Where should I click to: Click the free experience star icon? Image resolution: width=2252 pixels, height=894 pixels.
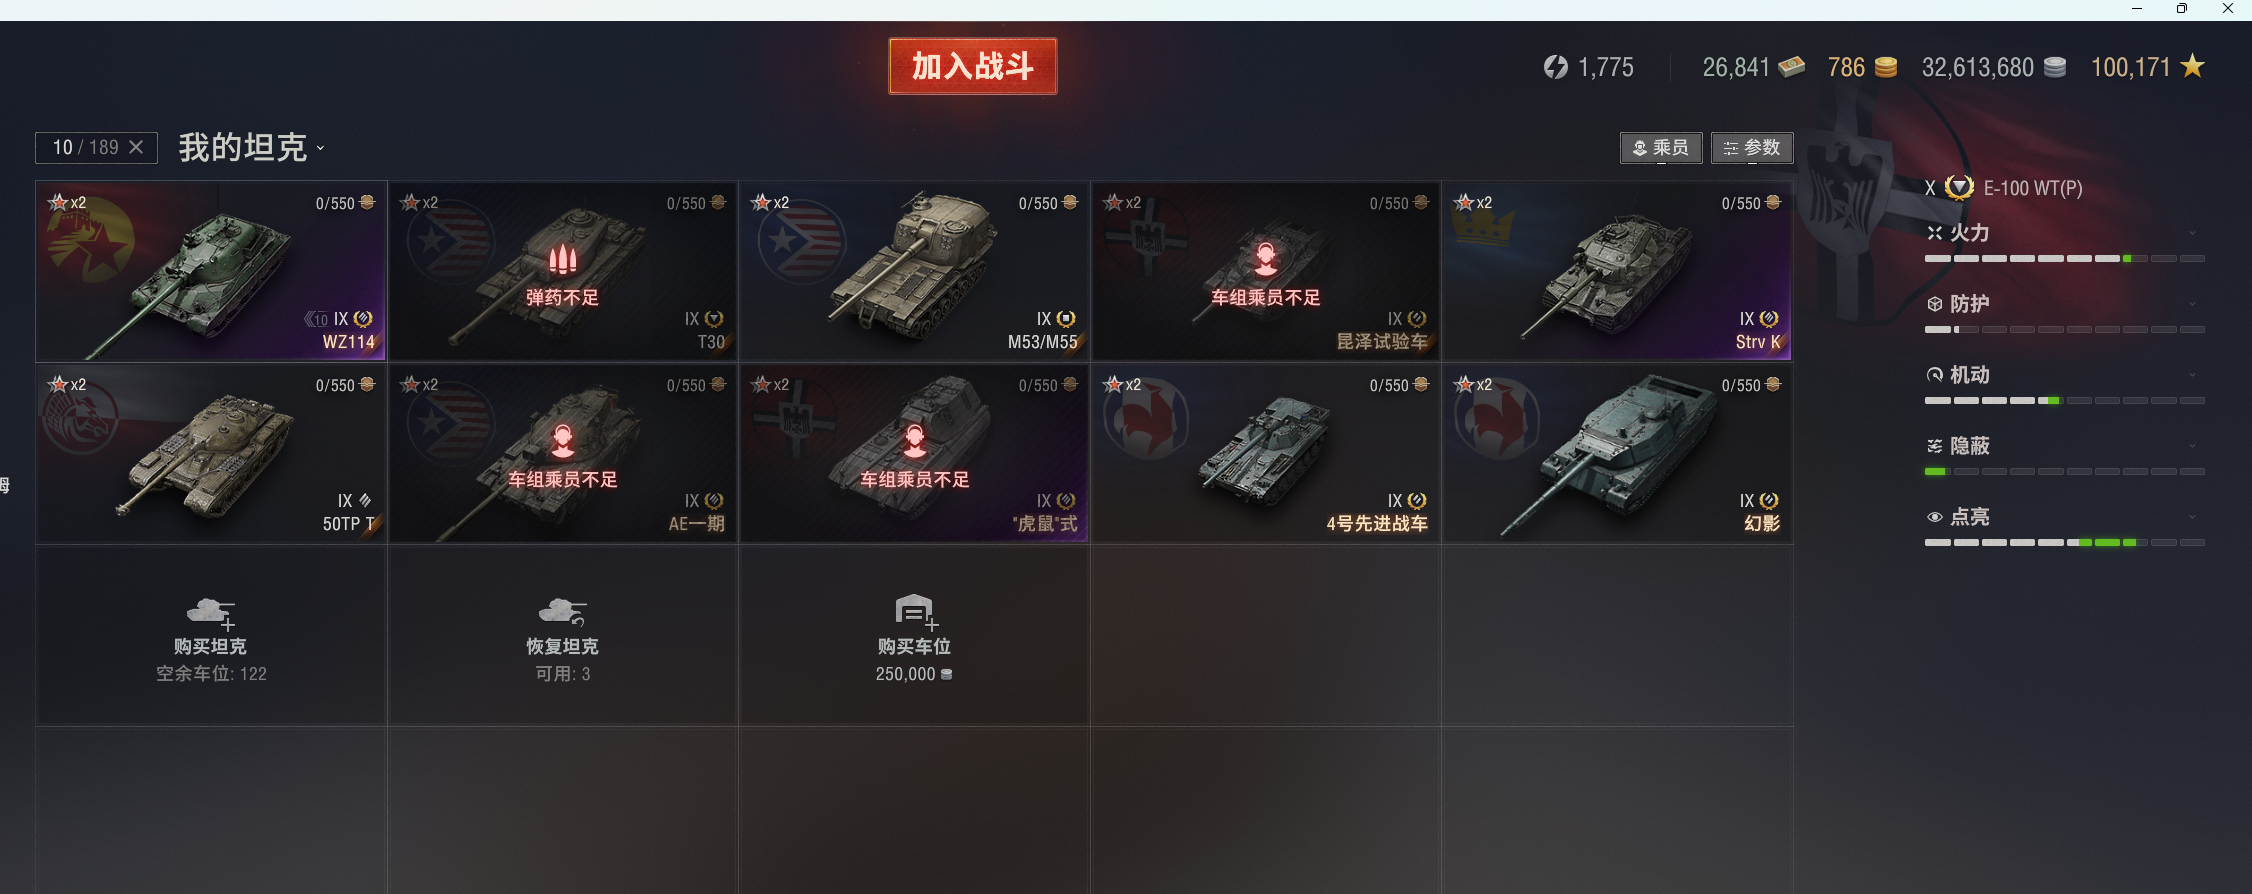click(2193, 67)
